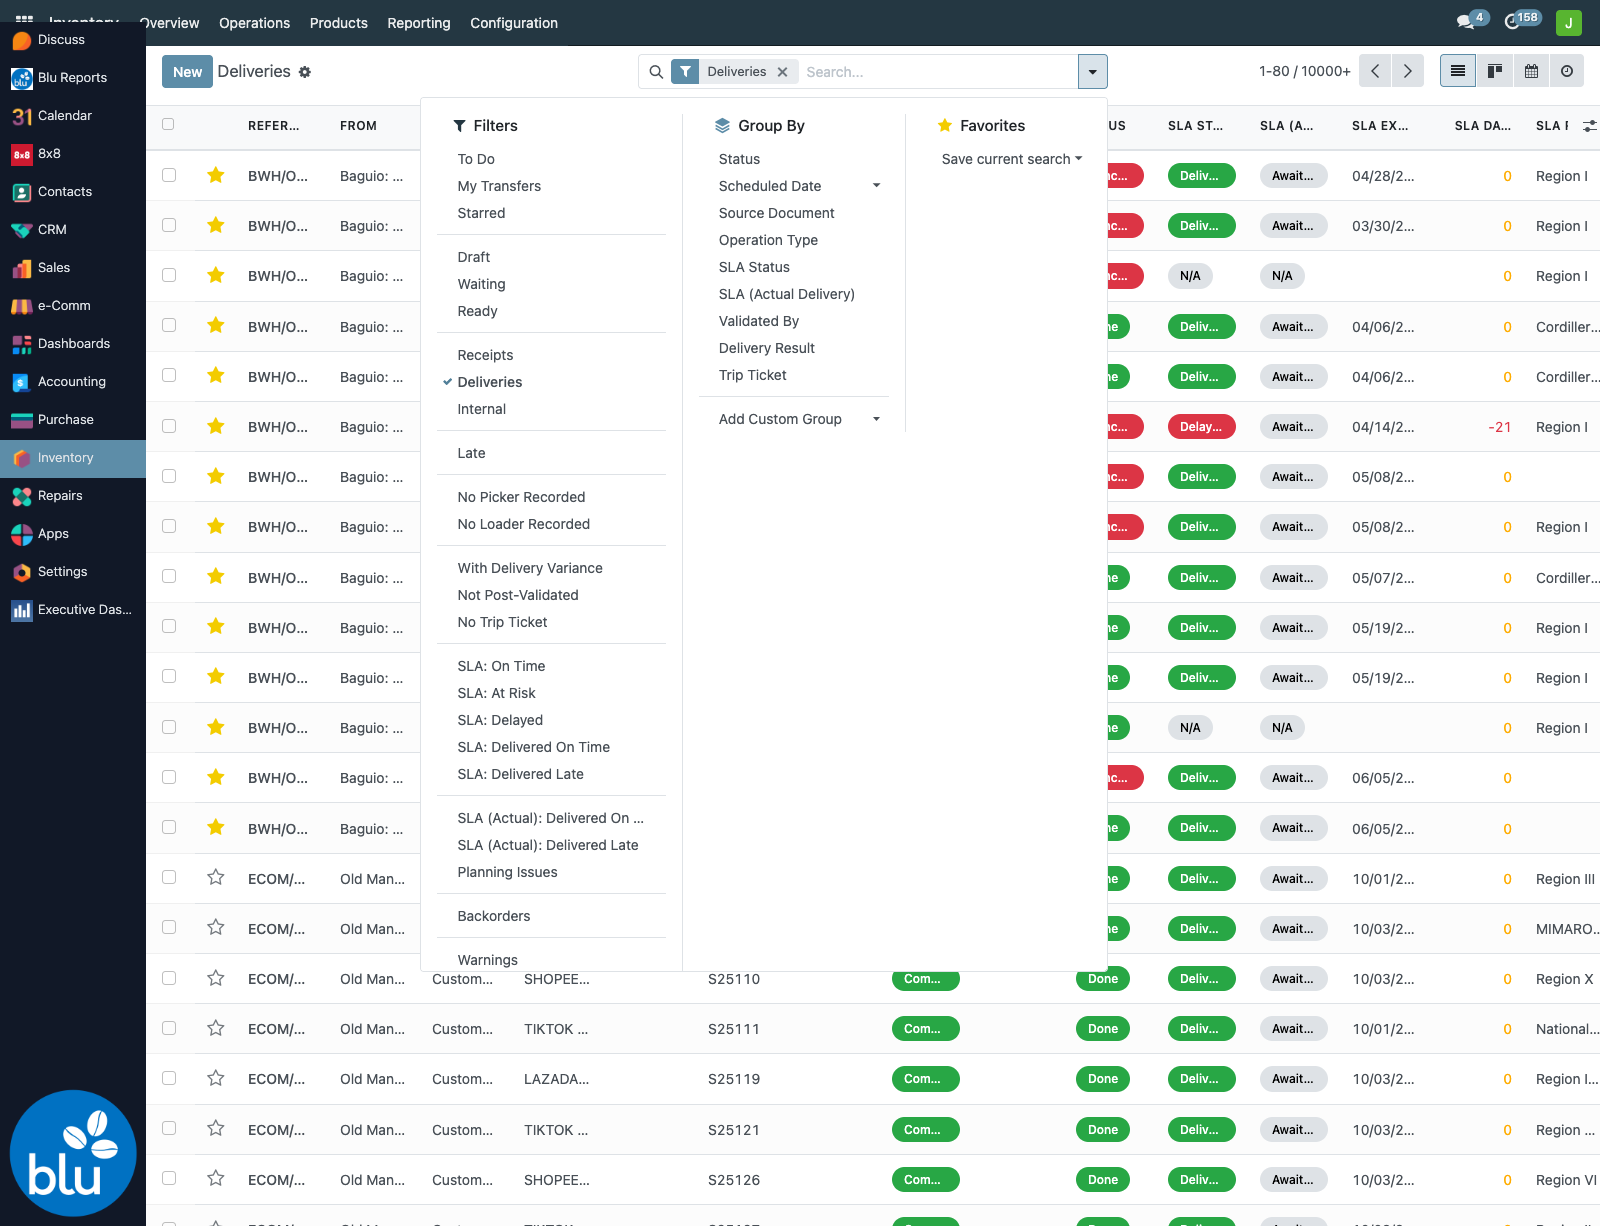Switch to list view
Screen dimensions: 1600x1226
pos(1458,71)
